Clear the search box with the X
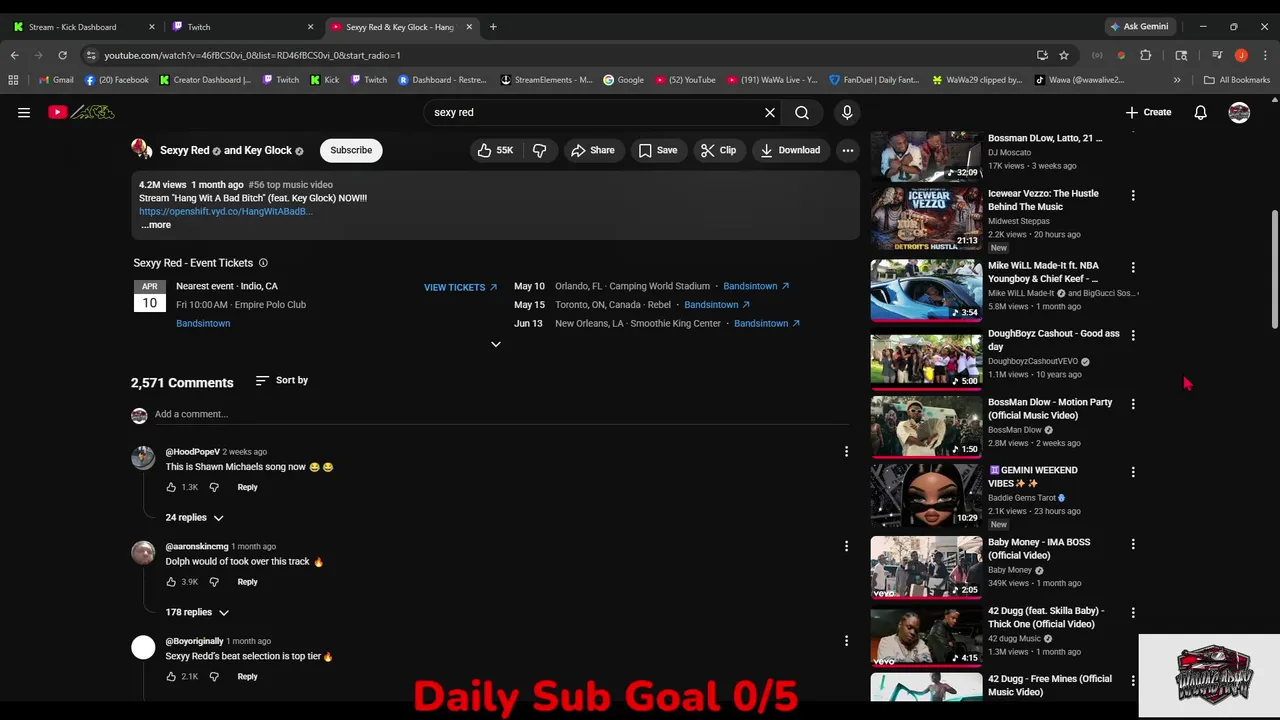This screenshot has width=1280, height=720. 770,113
